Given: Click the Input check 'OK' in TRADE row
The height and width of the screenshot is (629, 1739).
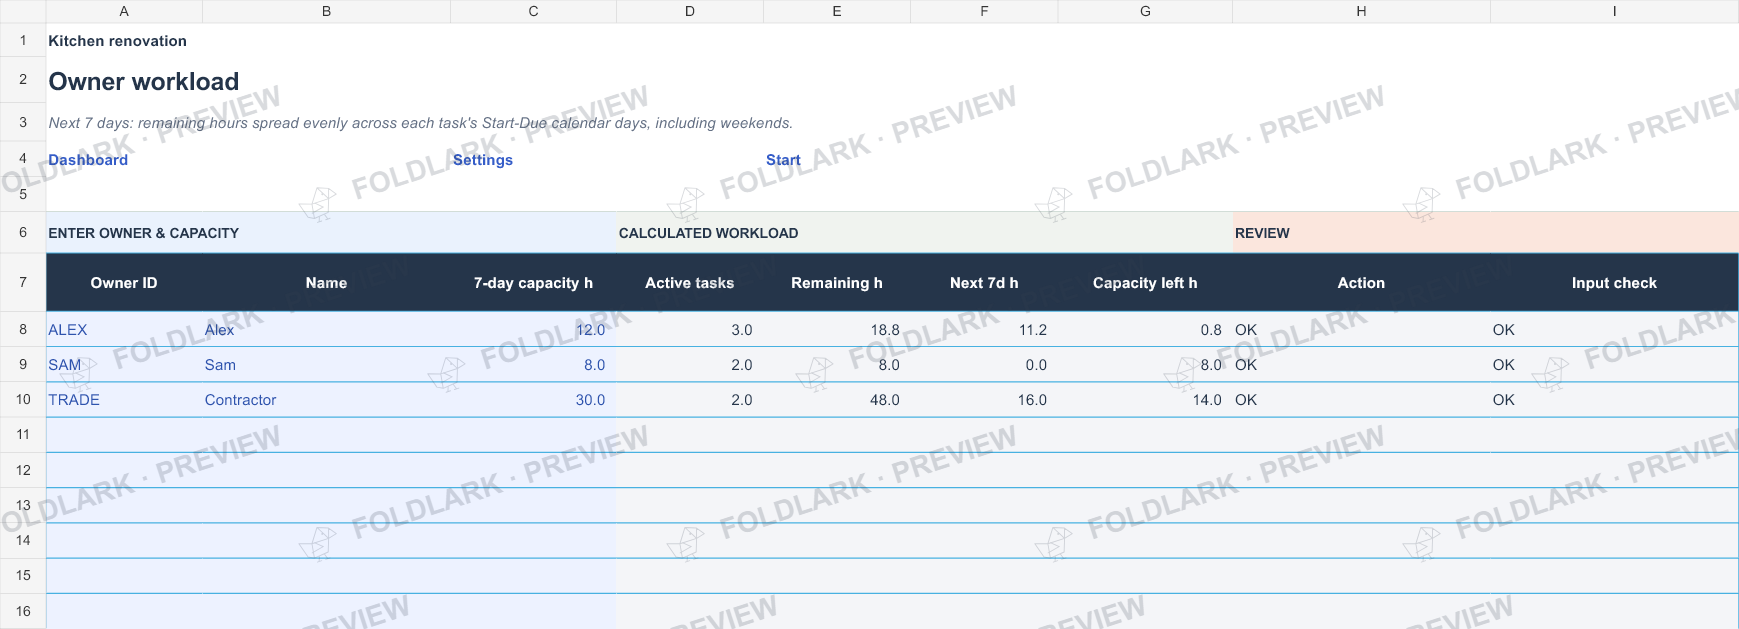Looking at the screenshot, I should 1503,400.
